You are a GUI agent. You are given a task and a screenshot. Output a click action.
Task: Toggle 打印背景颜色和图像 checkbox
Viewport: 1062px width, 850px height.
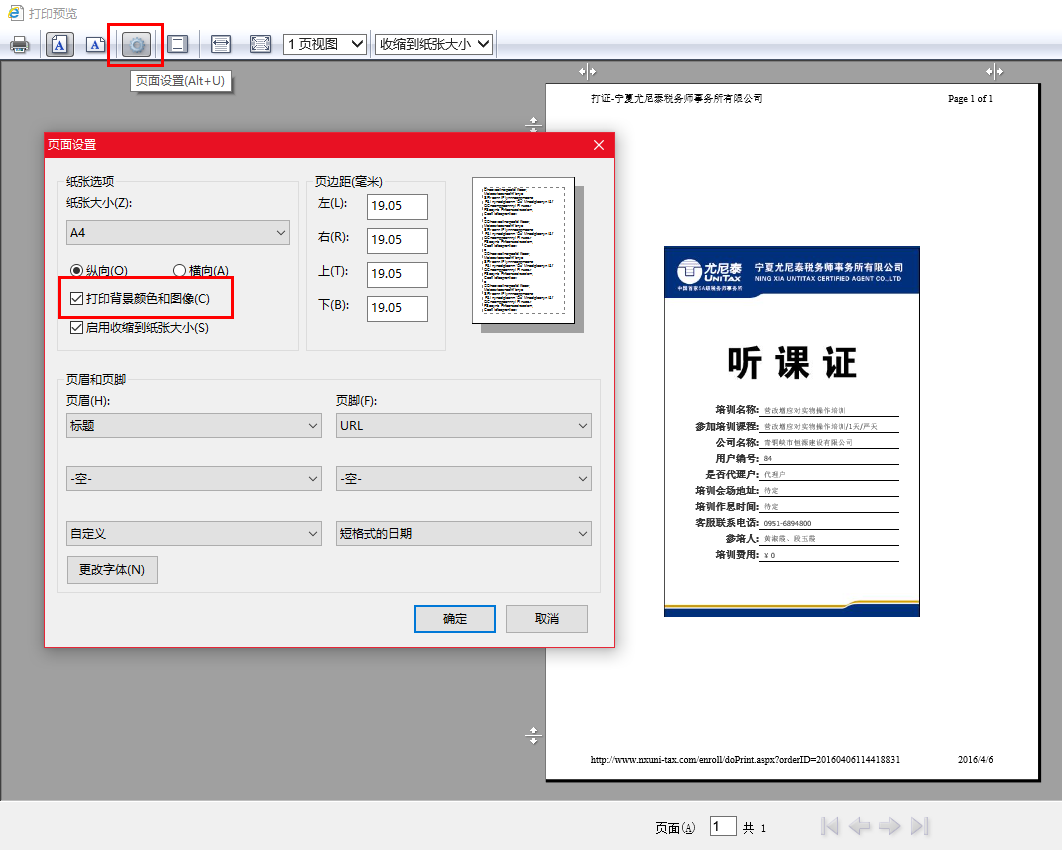(77, 299)
